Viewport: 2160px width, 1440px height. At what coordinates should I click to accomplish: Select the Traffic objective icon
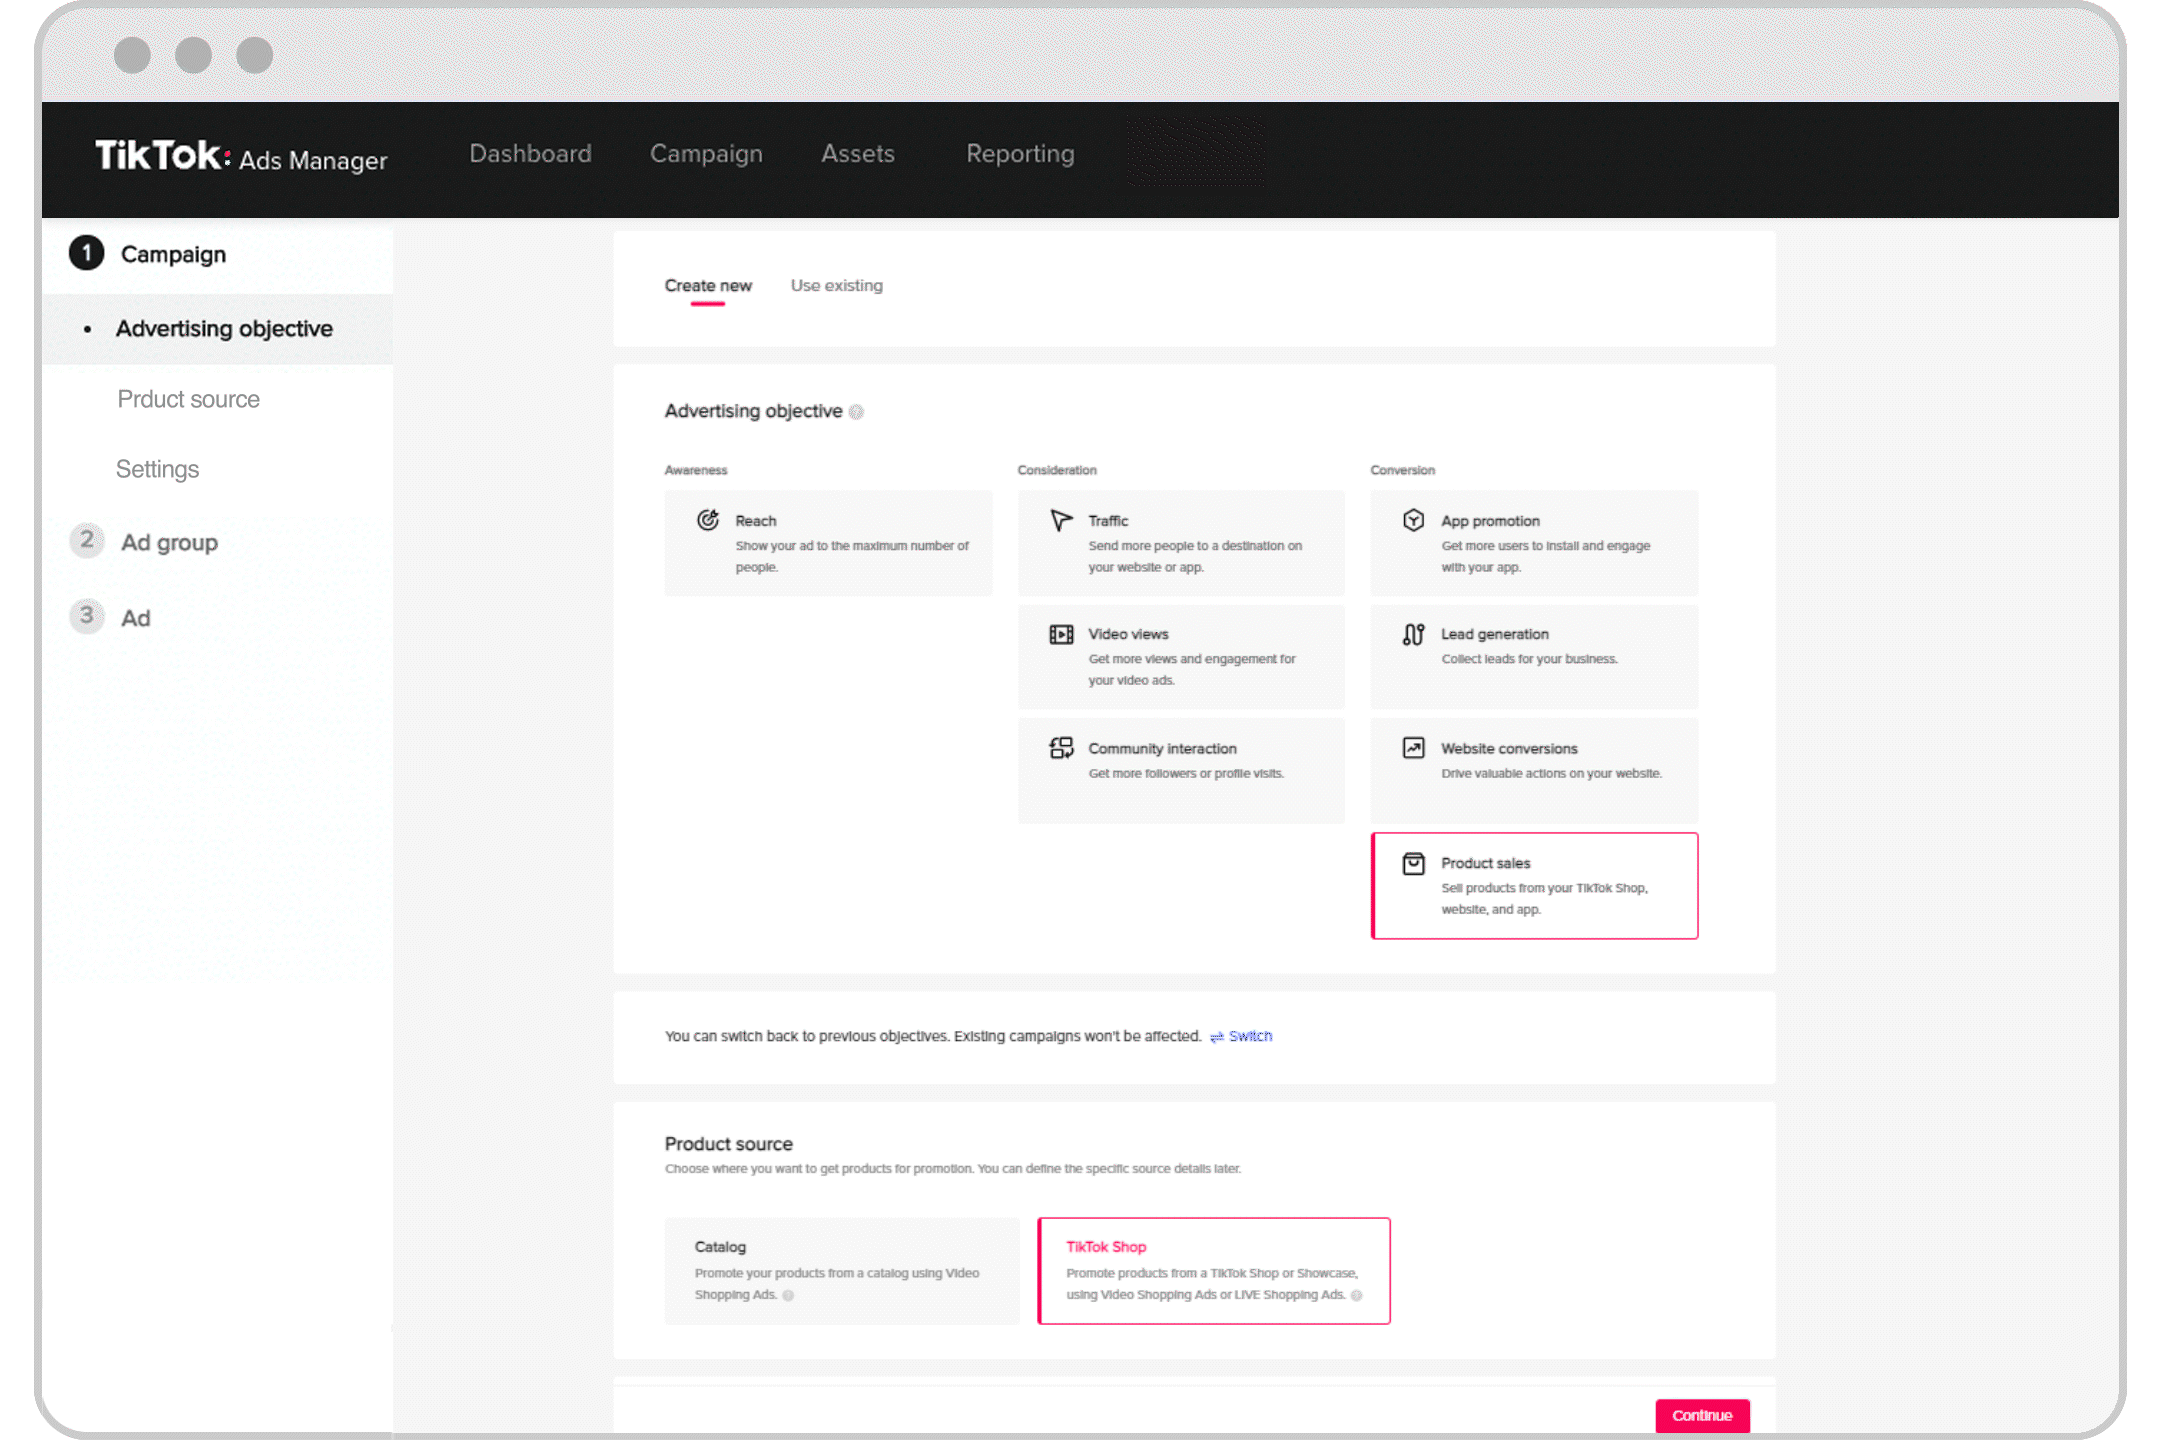click(1061, 519)
